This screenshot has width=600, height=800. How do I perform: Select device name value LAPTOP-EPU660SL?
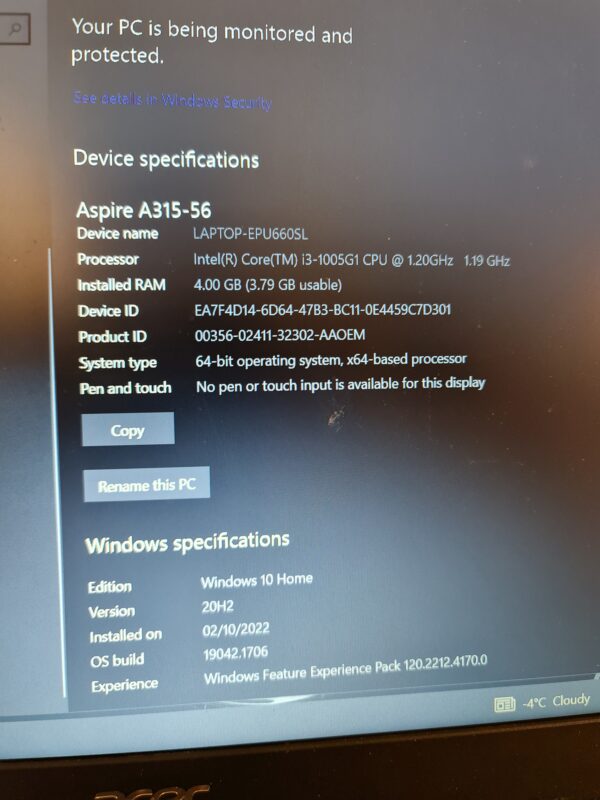tap(250, 234)
